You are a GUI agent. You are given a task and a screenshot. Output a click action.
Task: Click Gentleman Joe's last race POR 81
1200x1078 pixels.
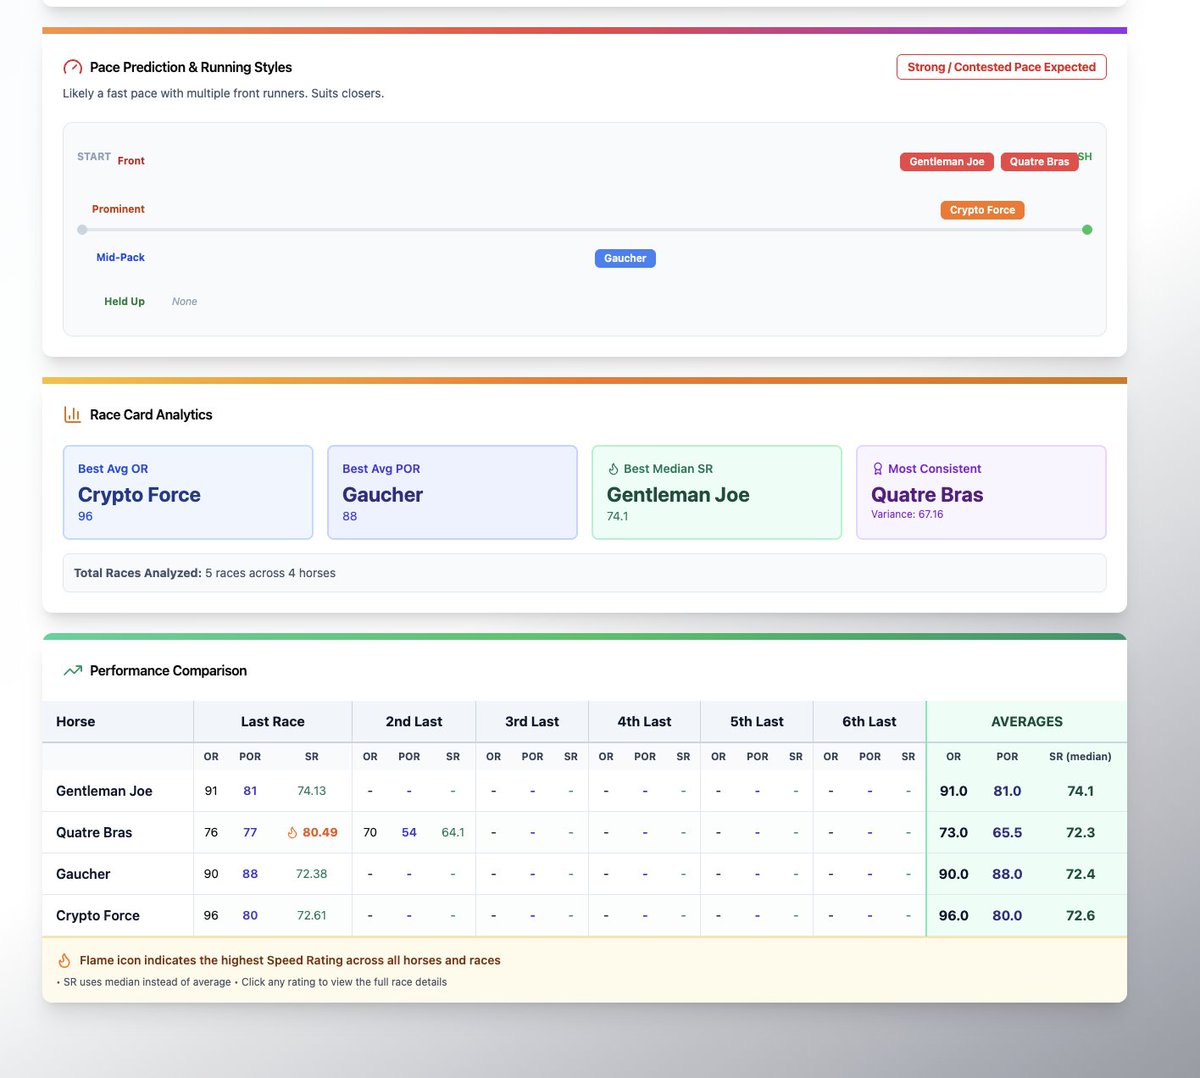[x=250, y=790]
